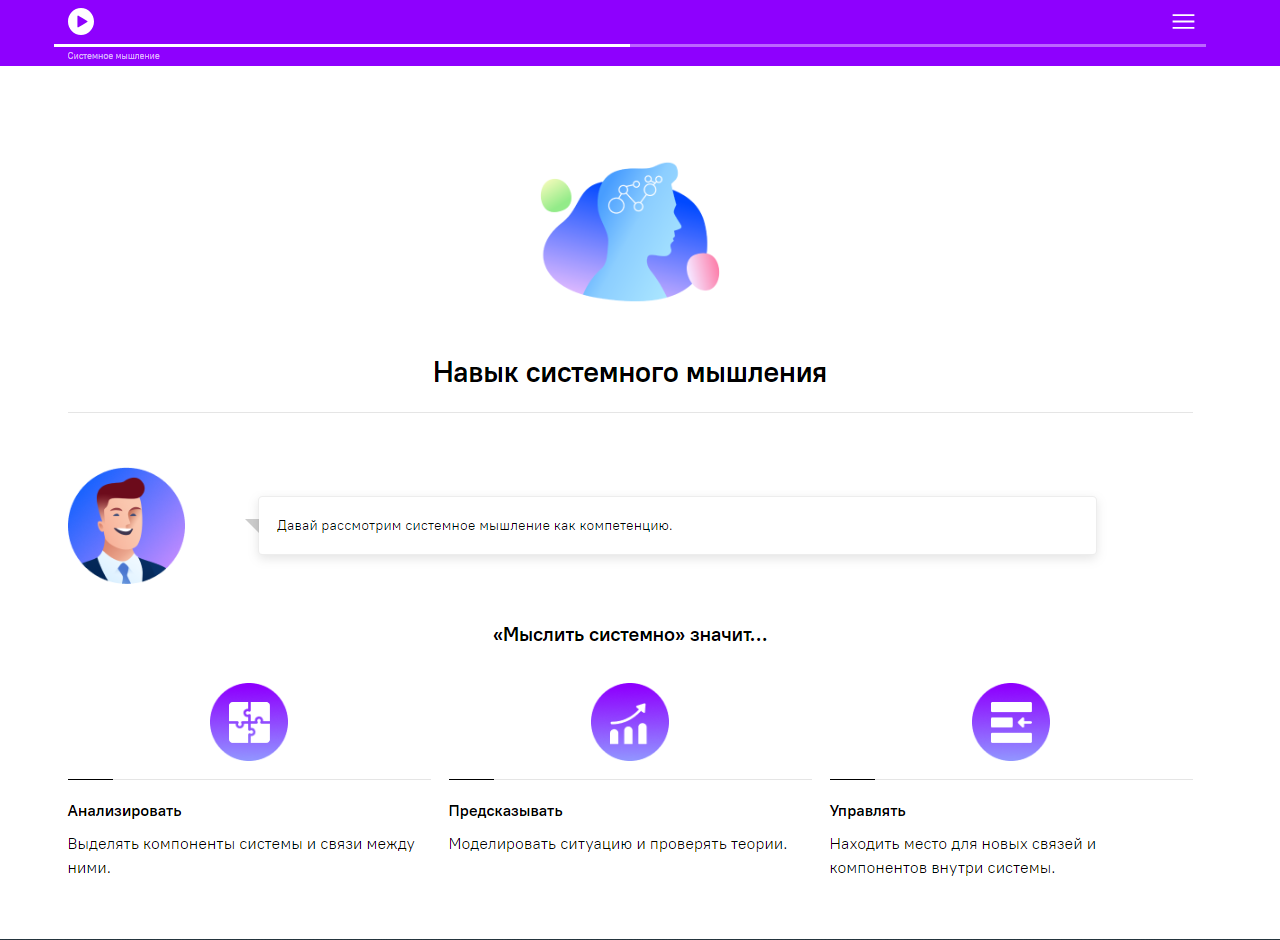Viewport: 1280px width, 940px height.
Task: Click the '«Мыслить системно» значит…' heading
Action: tap(630, 635)
